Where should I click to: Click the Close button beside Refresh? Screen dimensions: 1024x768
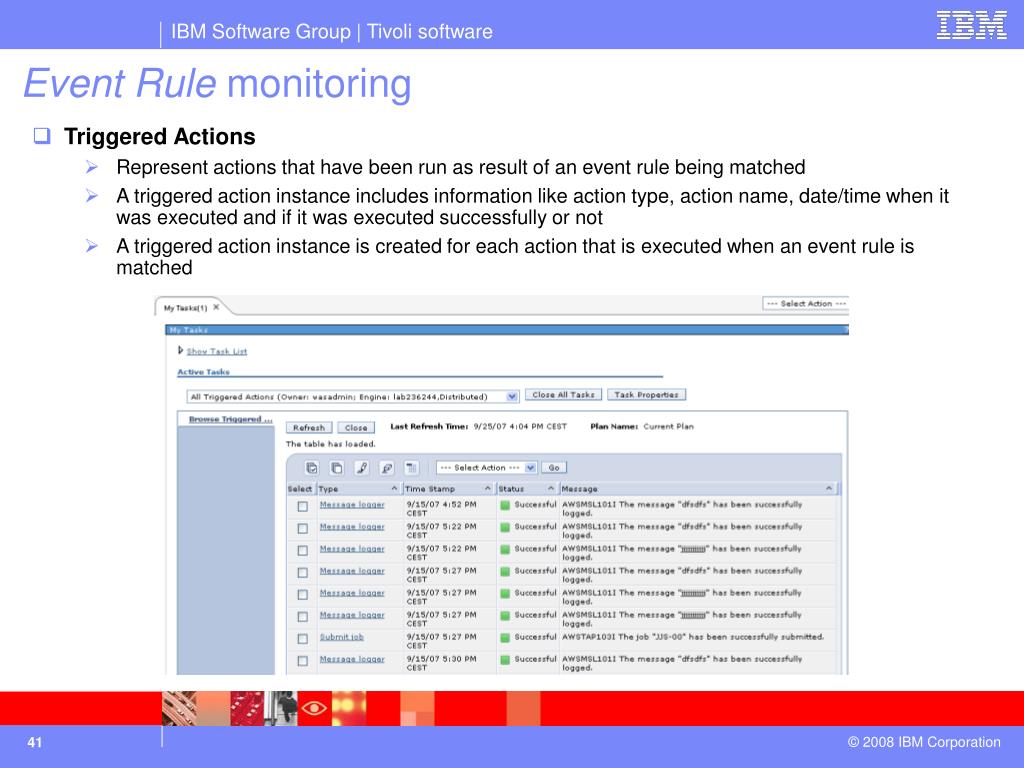coord(356,428)
